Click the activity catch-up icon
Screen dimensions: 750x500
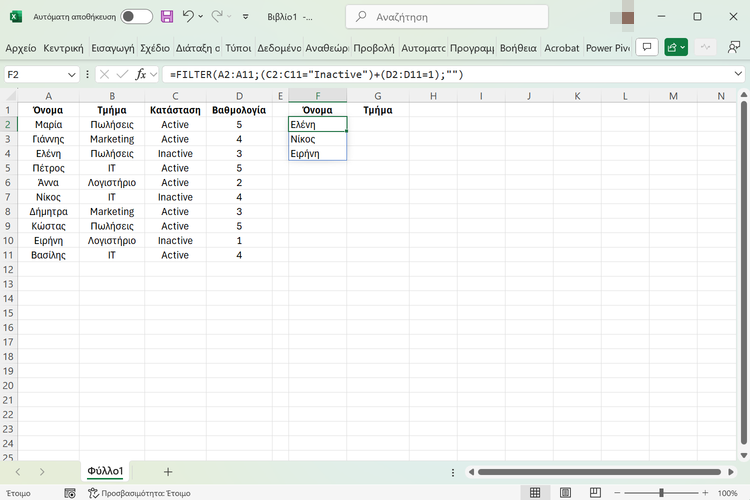[706, 47]
